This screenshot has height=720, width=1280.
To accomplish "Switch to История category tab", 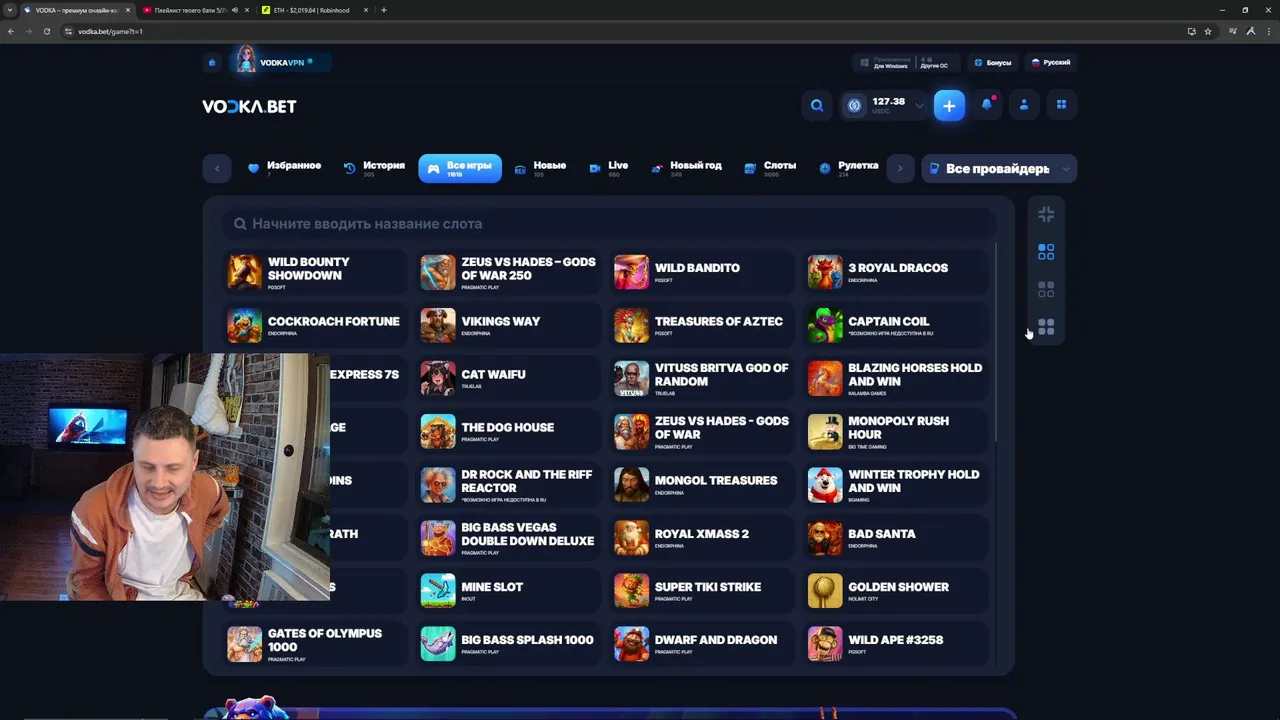I will [374, 168].
